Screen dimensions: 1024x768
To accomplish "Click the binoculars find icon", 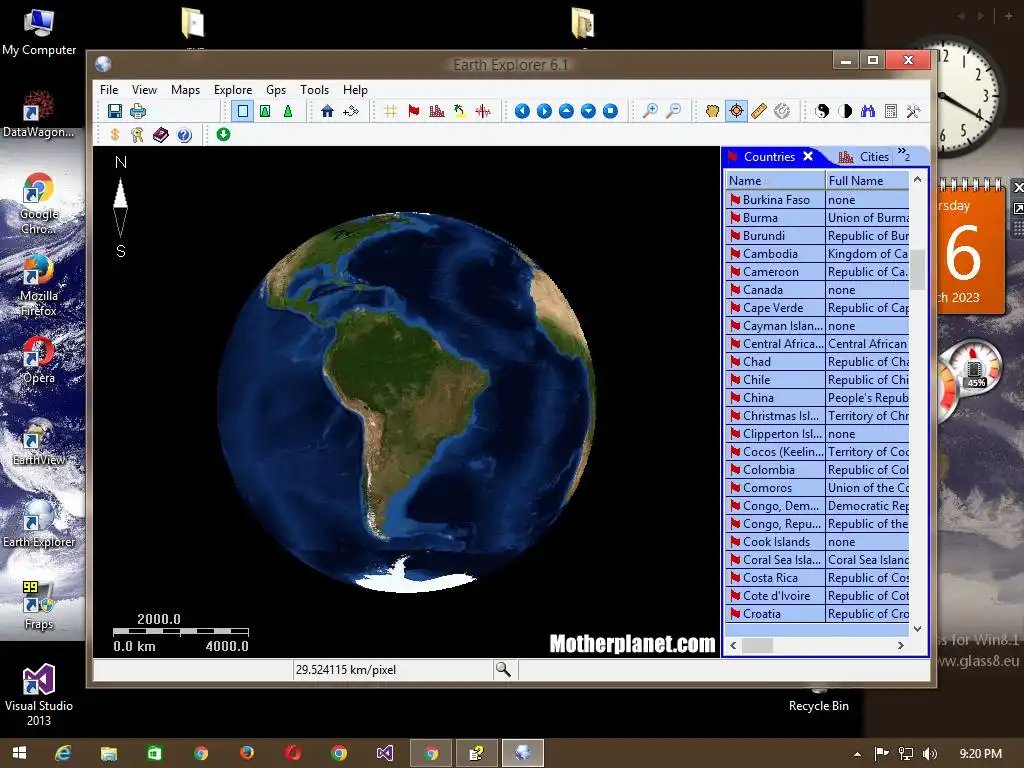I will click(x=868, y=111).
